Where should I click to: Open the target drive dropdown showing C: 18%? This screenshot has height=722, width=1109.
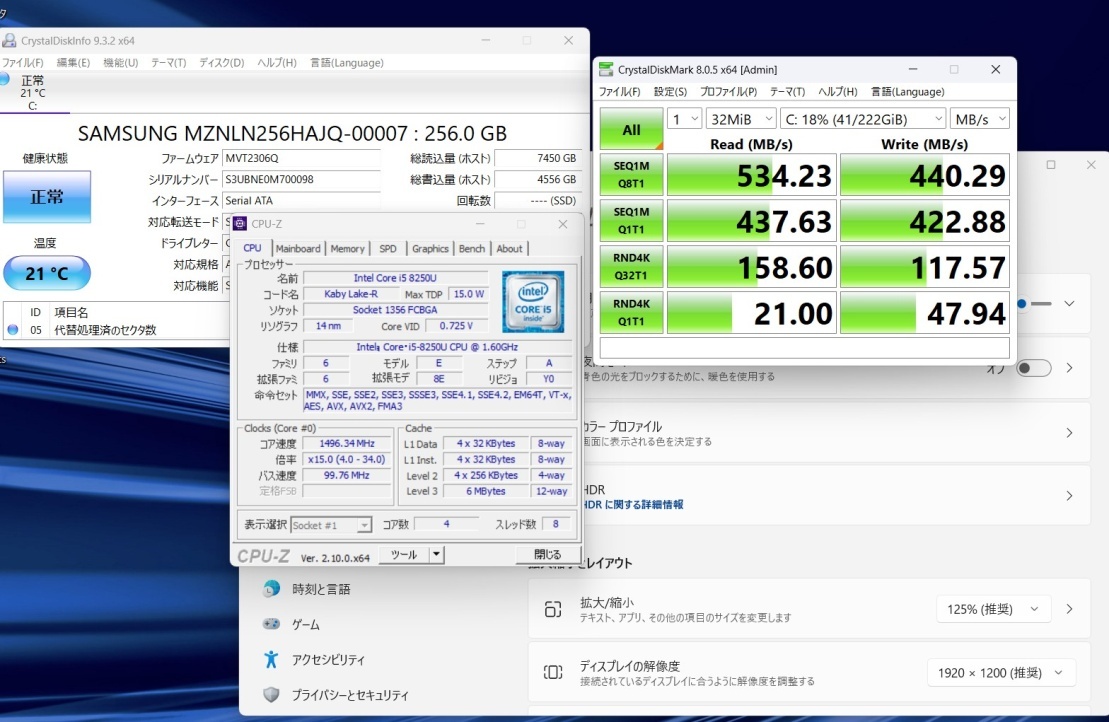pyautogui.click(x=863, y=119)
